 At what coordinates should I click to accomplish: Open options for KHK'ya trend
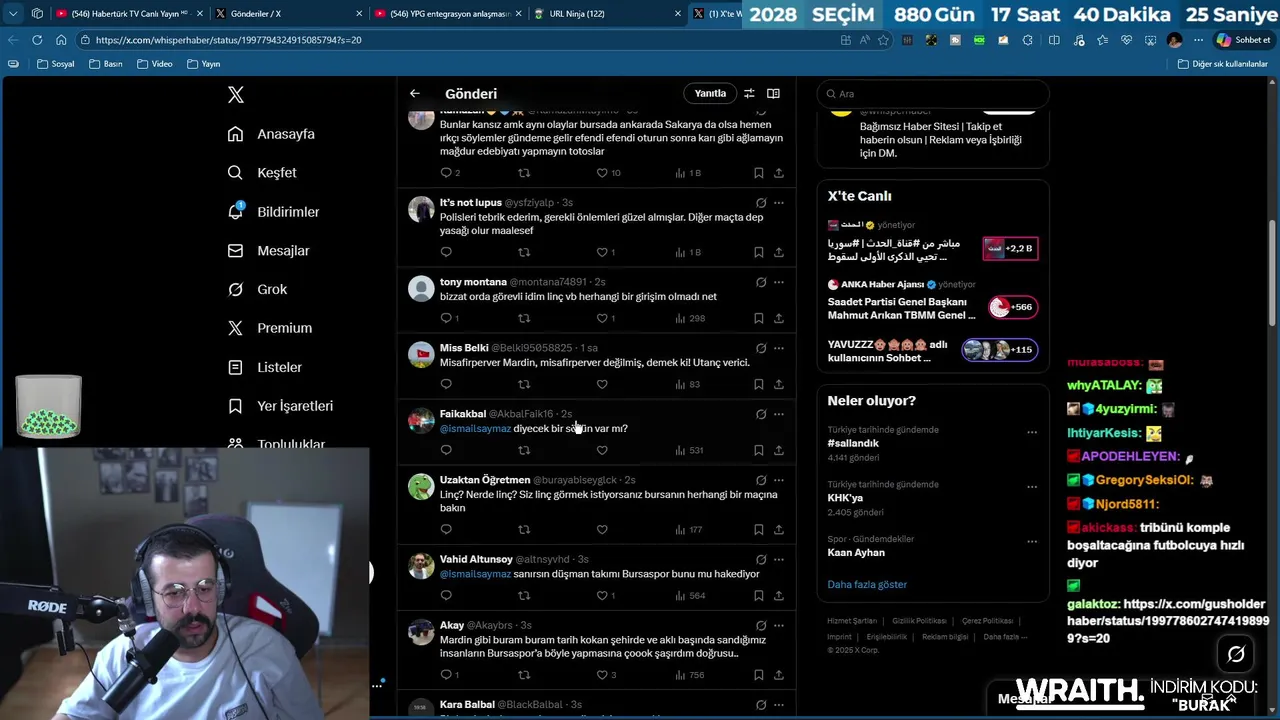1032,487
